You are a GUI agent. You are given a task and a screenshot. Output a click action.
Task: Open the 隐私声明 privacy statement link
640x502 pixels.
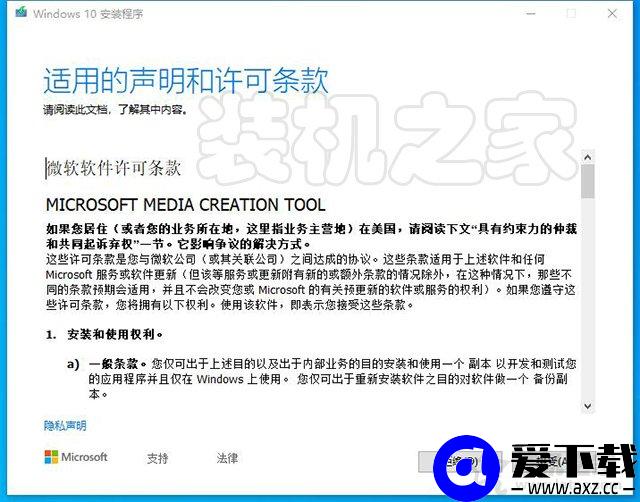(x=65, y=426)
